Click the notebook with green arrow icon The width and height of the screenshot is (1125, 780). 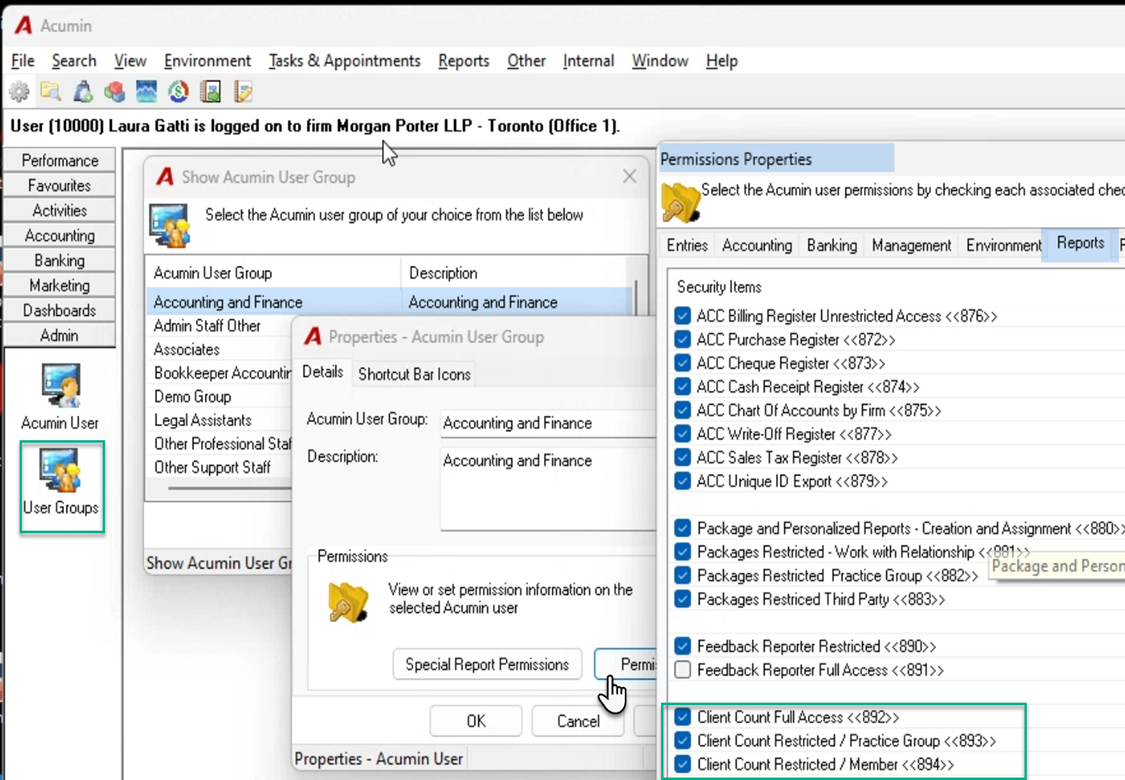tap(211, 92)
